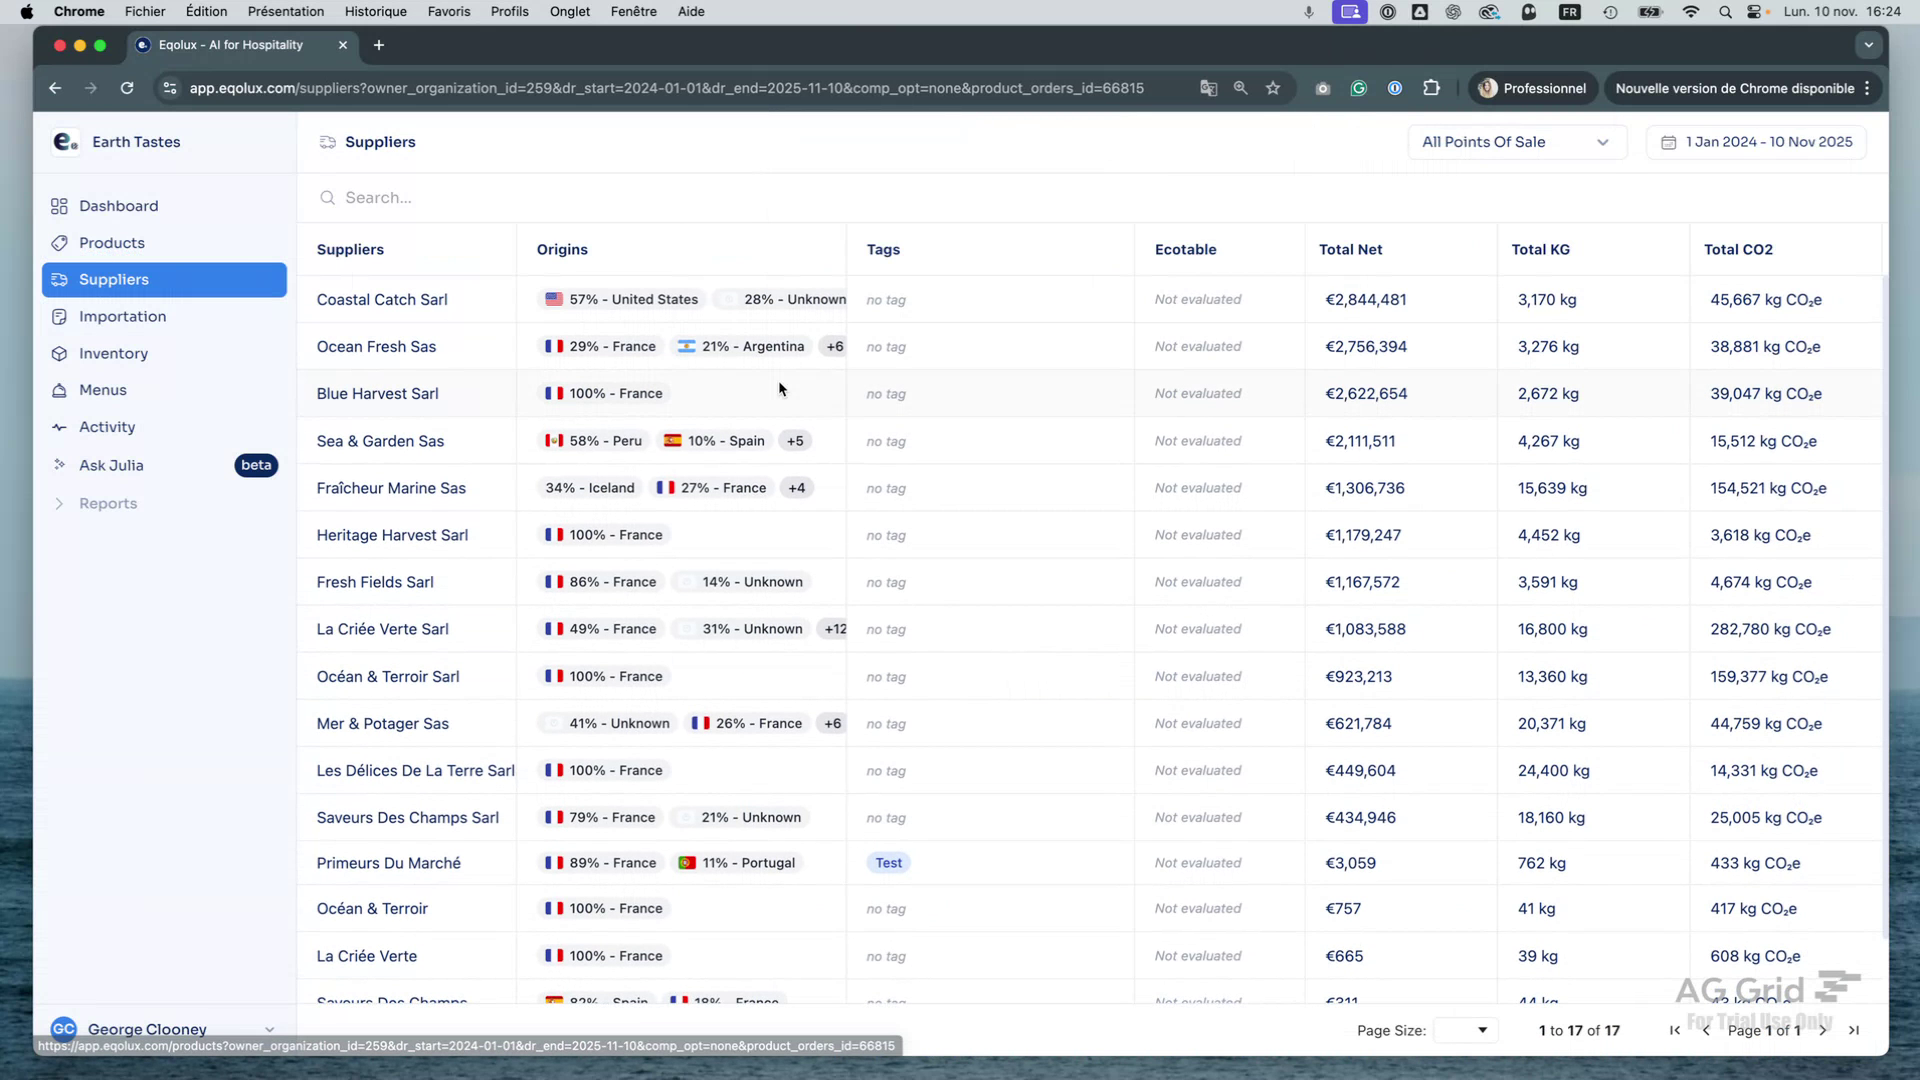Screen dimensions: 1920x1080
Task: Click the Menus bell icon in sidebar
Action: [x=61, y=390]
